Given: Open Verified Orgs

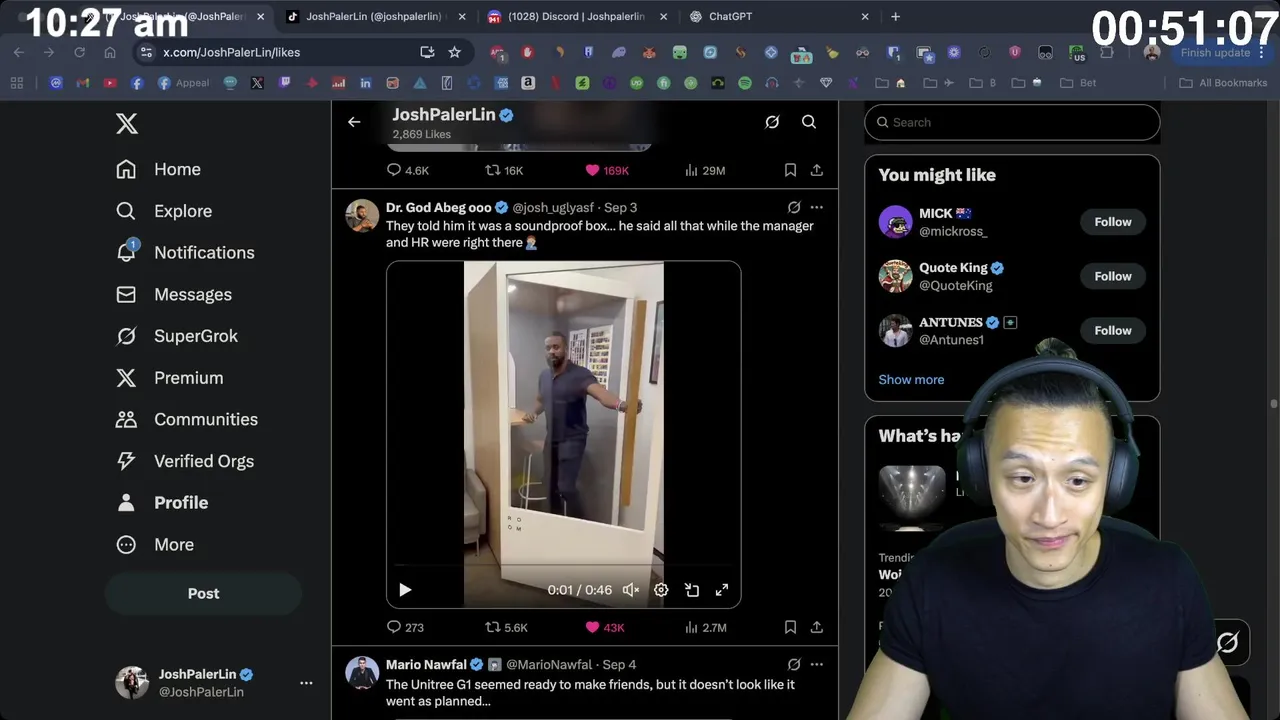Looking at the screenshot, I should click(x=184, y=461).
